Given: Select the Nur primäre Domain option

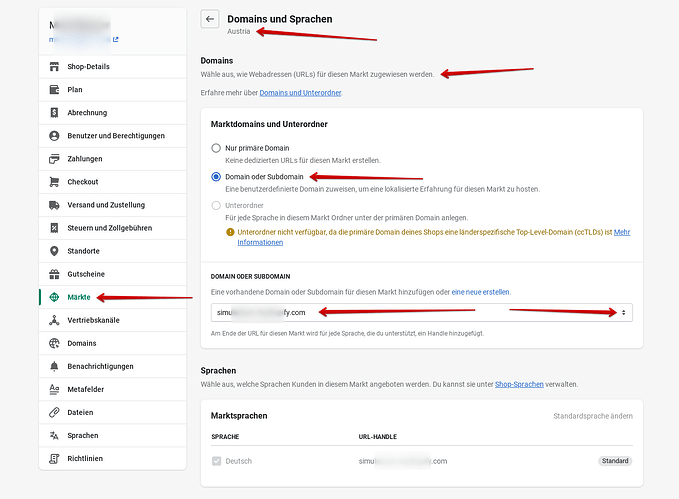Looking at the screenshot, I should click(x=216, y=148).
